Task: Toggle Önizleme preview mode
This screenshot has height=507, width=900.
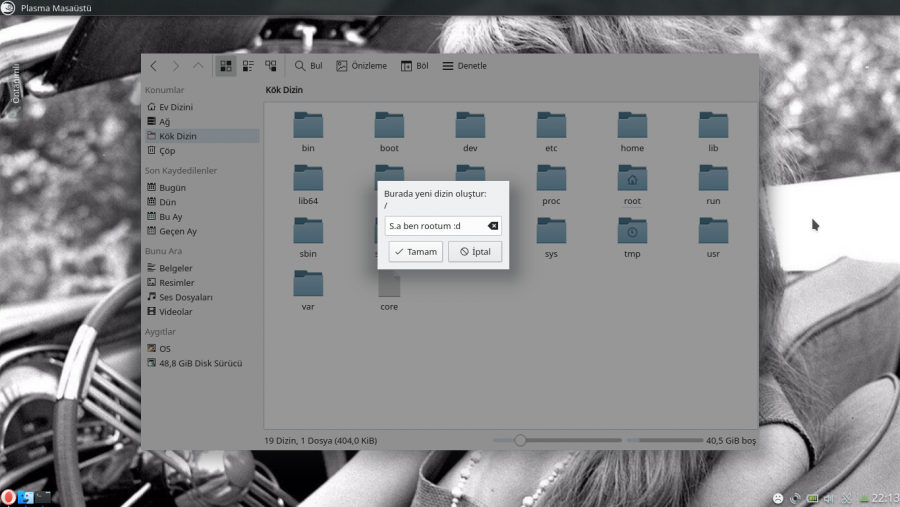Action: tap(362, 66)
